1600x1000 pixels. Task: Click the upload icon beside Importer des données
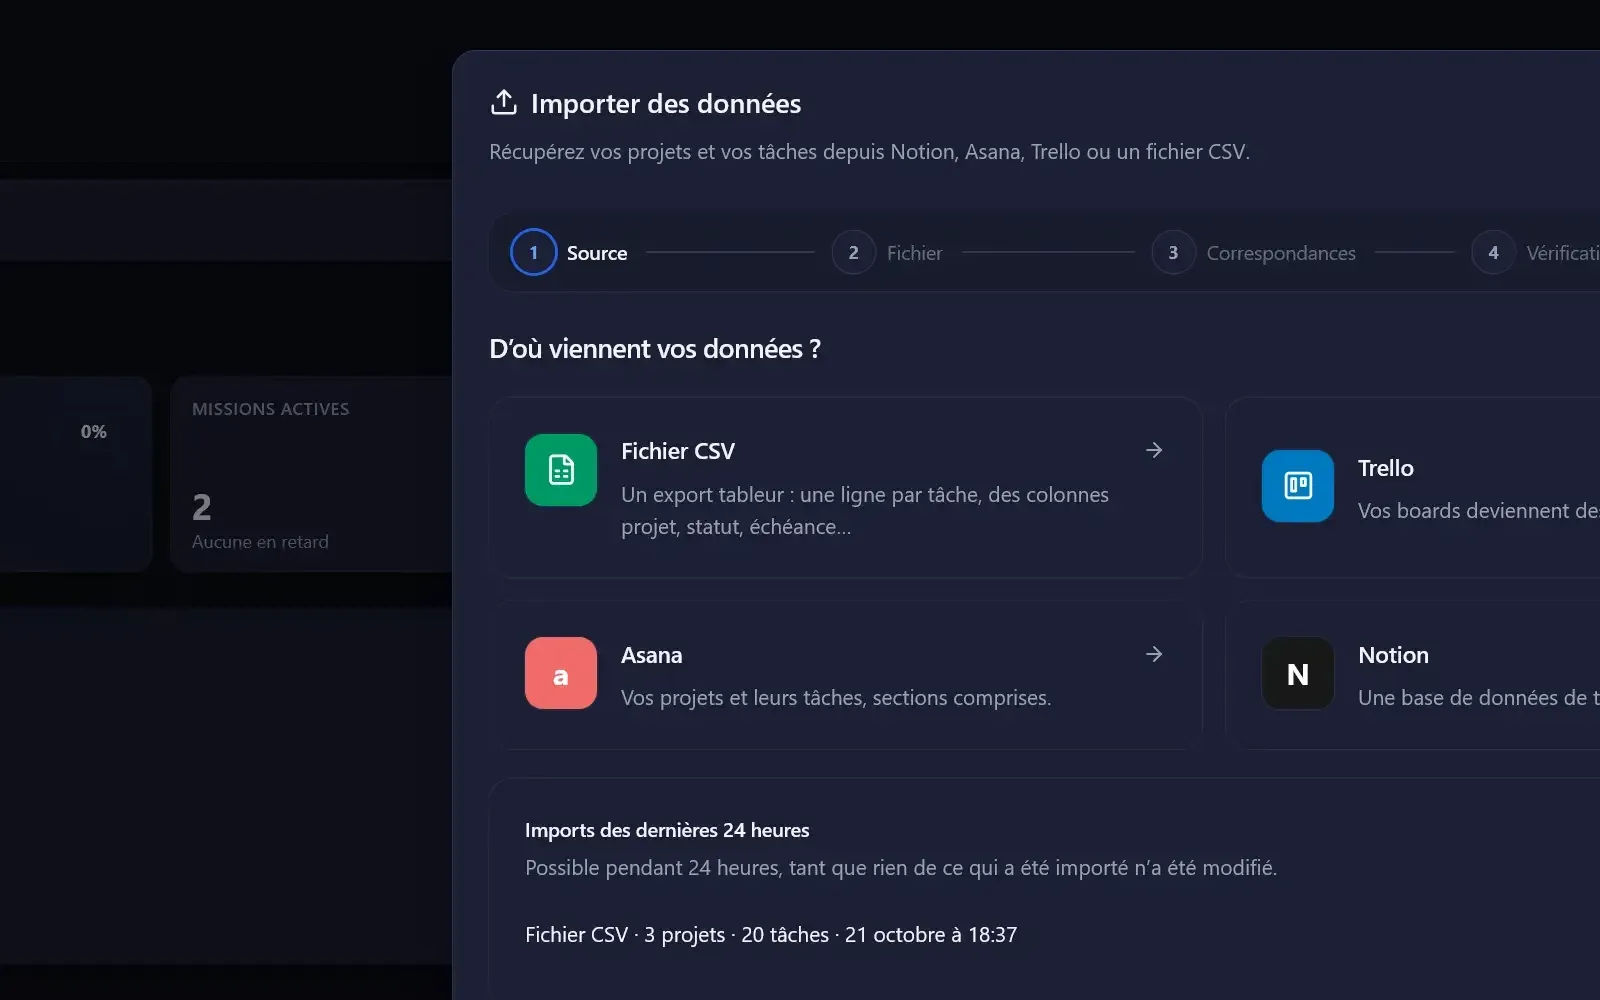504,102
